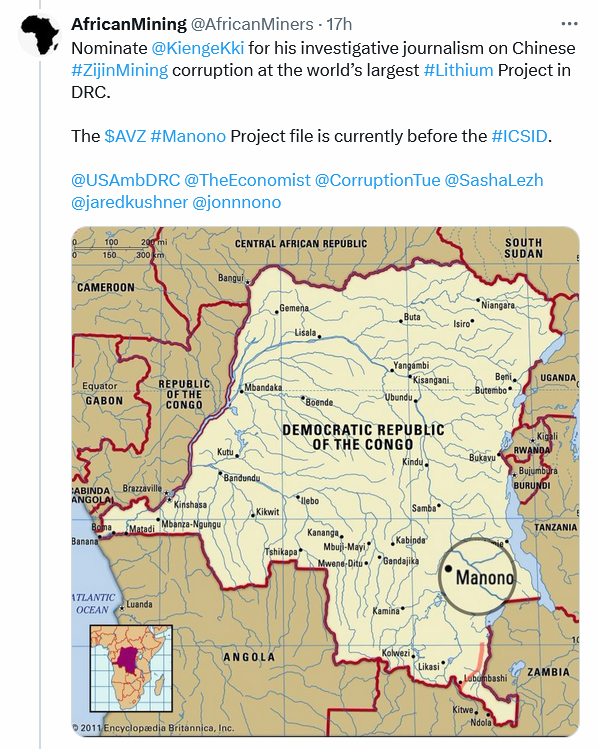Click the Africa inset locator map
This screenshot has width=598, height=749.
[x=131, y=669]
